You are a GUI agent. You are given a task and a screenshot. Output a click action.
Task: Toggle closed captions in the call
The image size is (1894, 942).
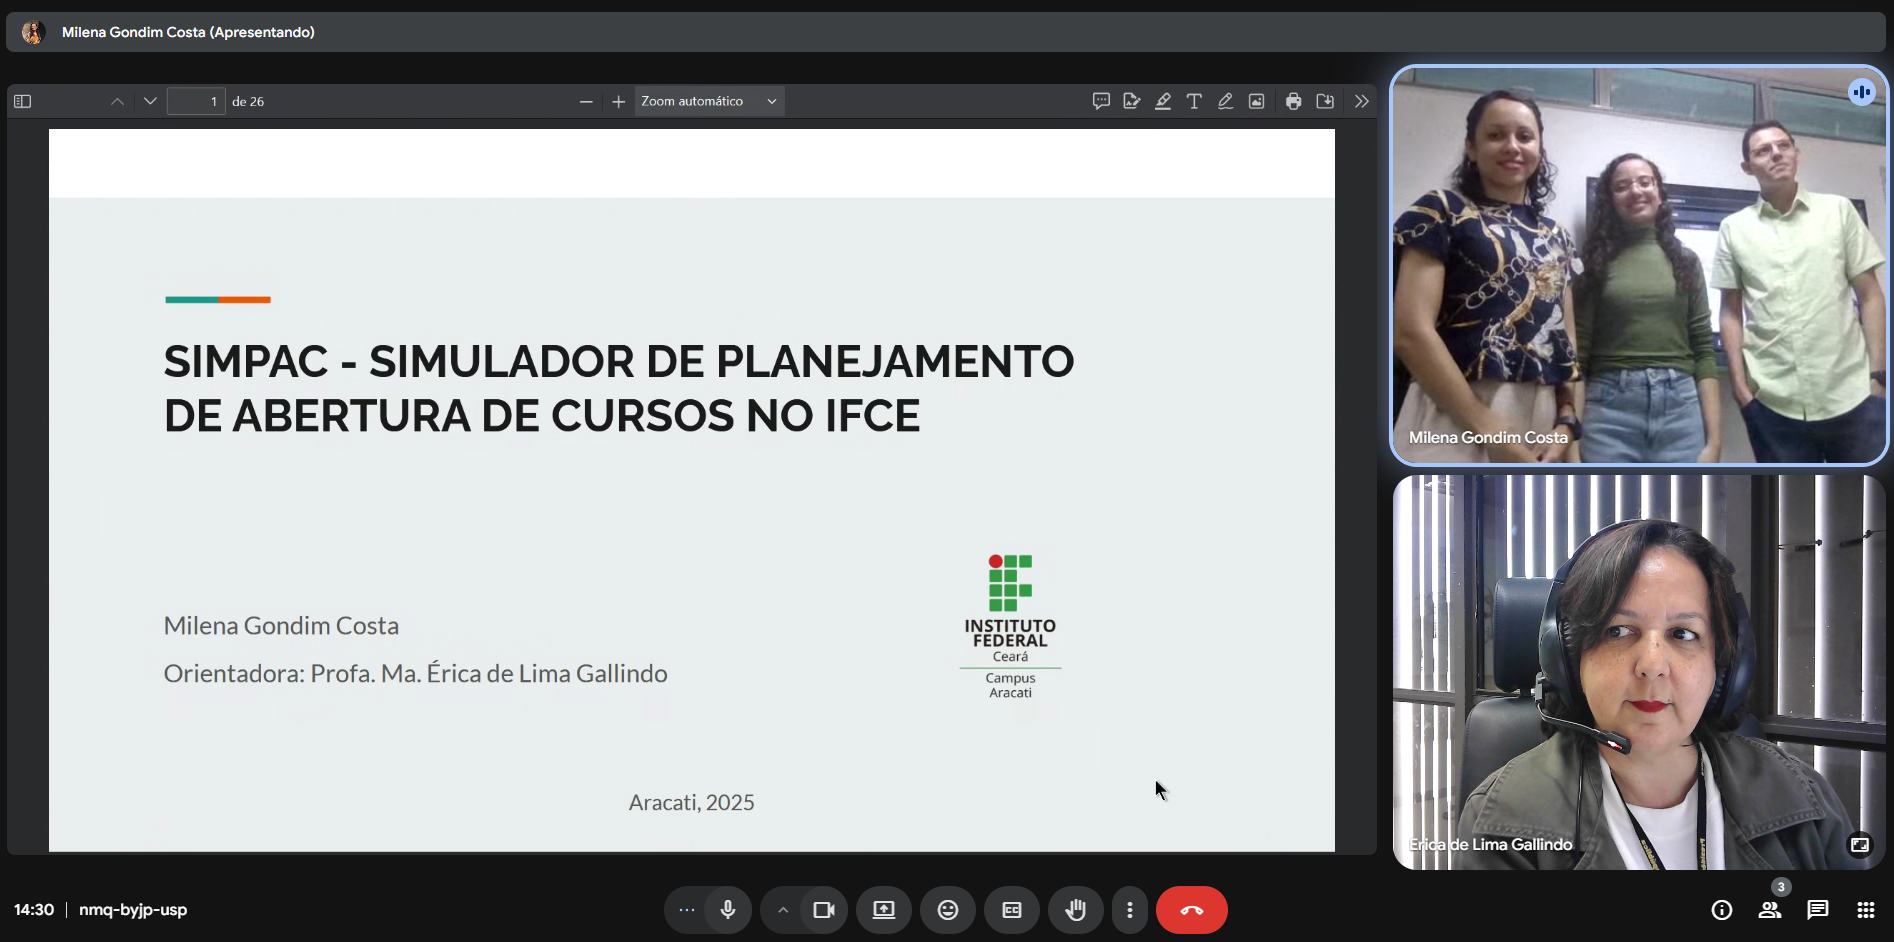[x=1012, y=910]
